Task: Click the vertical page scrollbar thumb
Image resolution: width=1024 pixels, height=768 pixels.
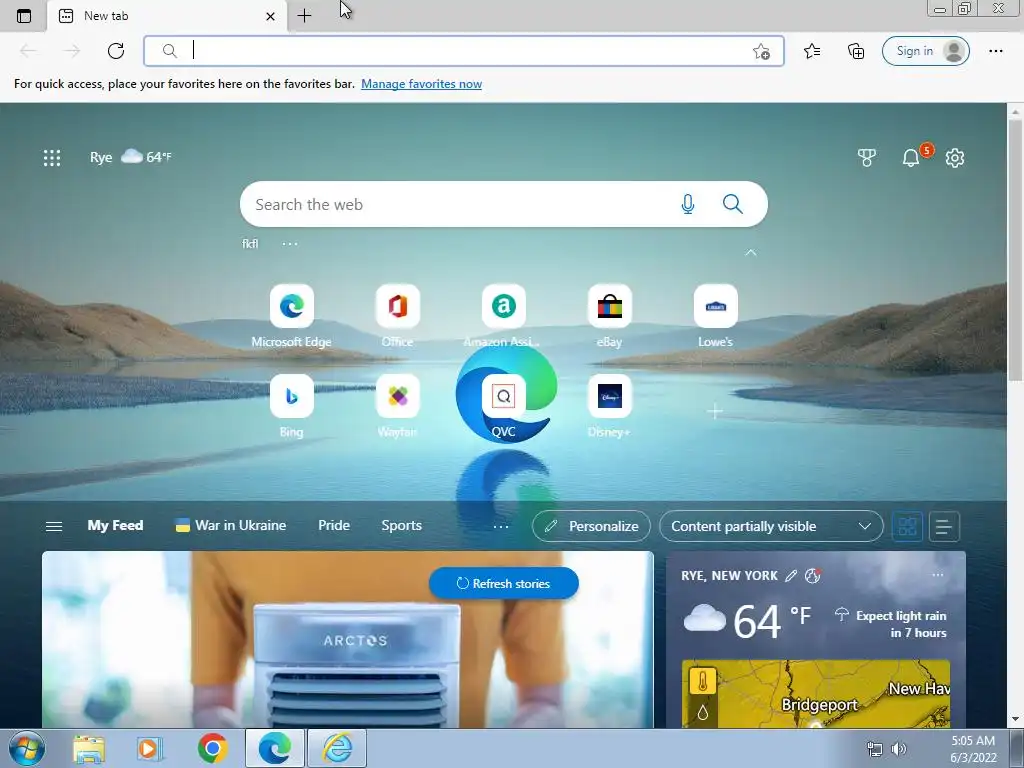Action: [1015, 251]
